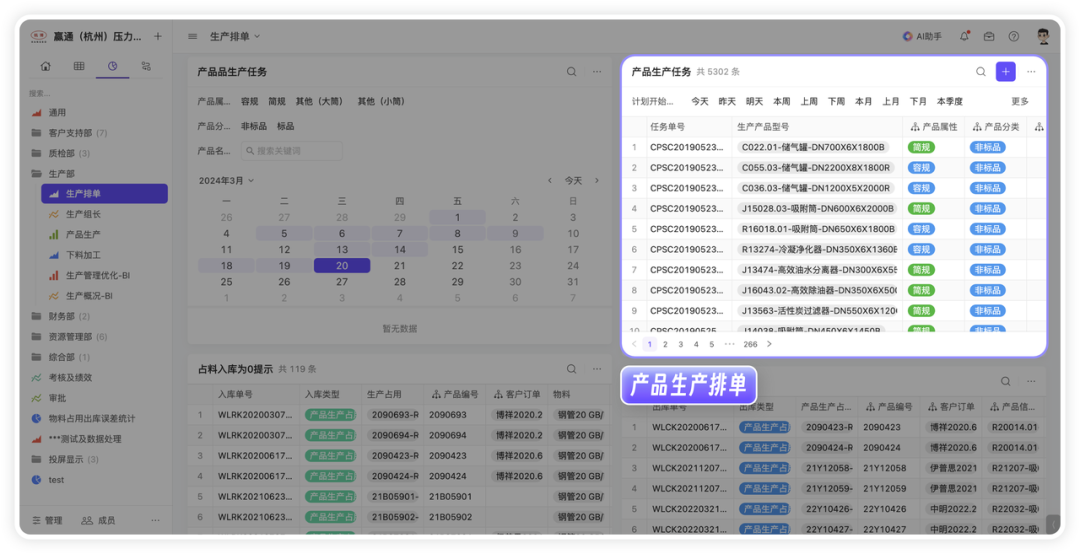This screenshot has height=554, width=1080.
Task: Search in 产品品生产任务 calendar panel
Action: 572,72
